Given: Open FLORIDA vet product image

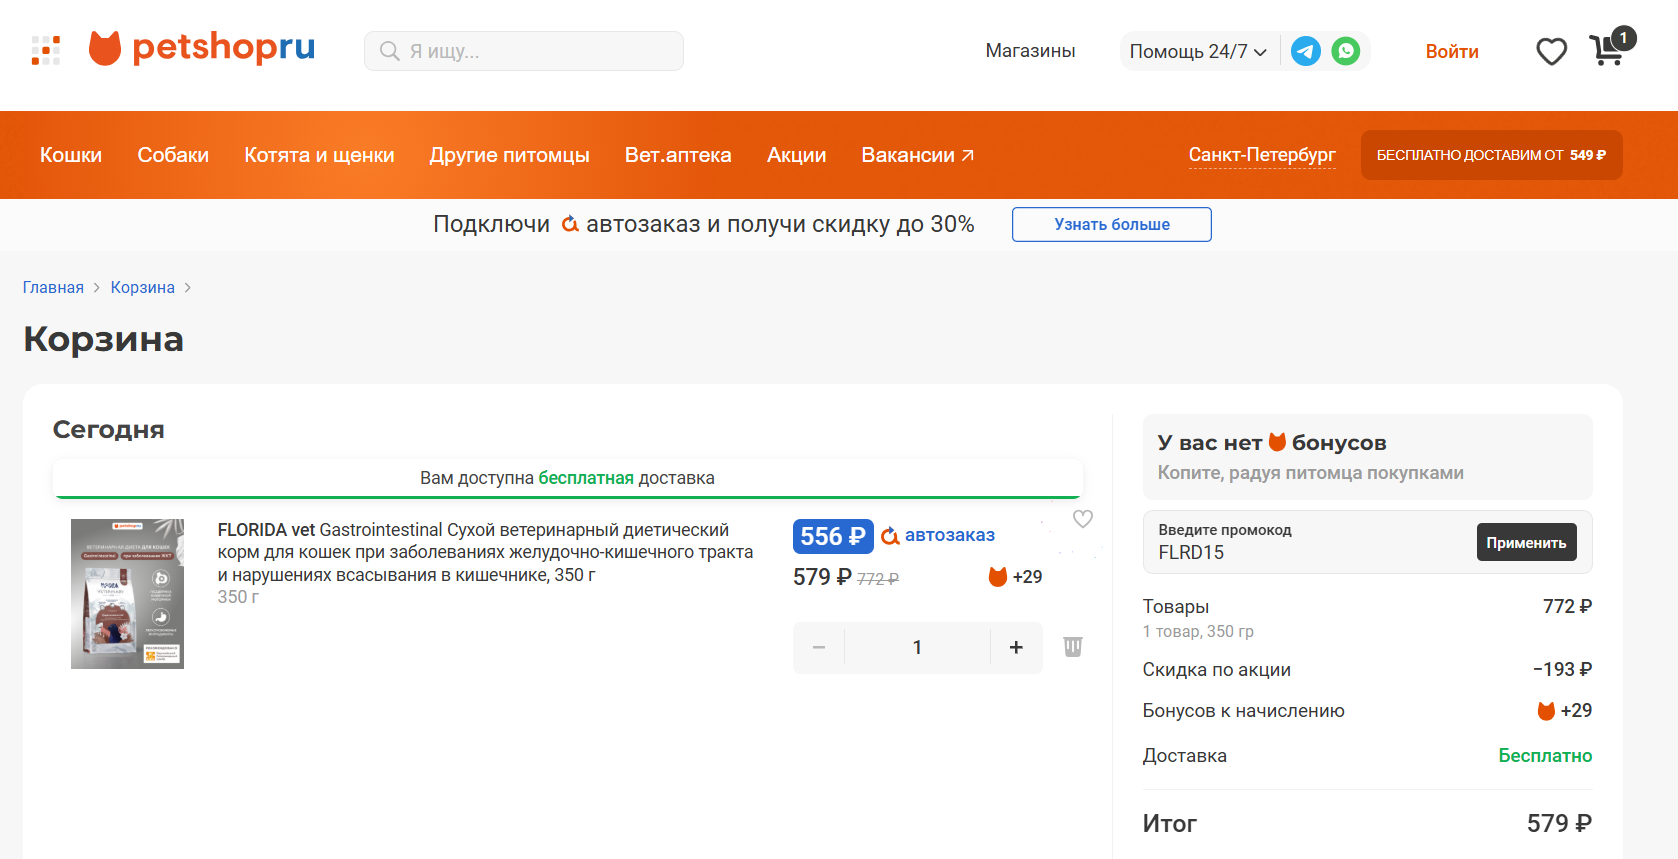Looking at the screenshot, I should [x=127, y=594].
